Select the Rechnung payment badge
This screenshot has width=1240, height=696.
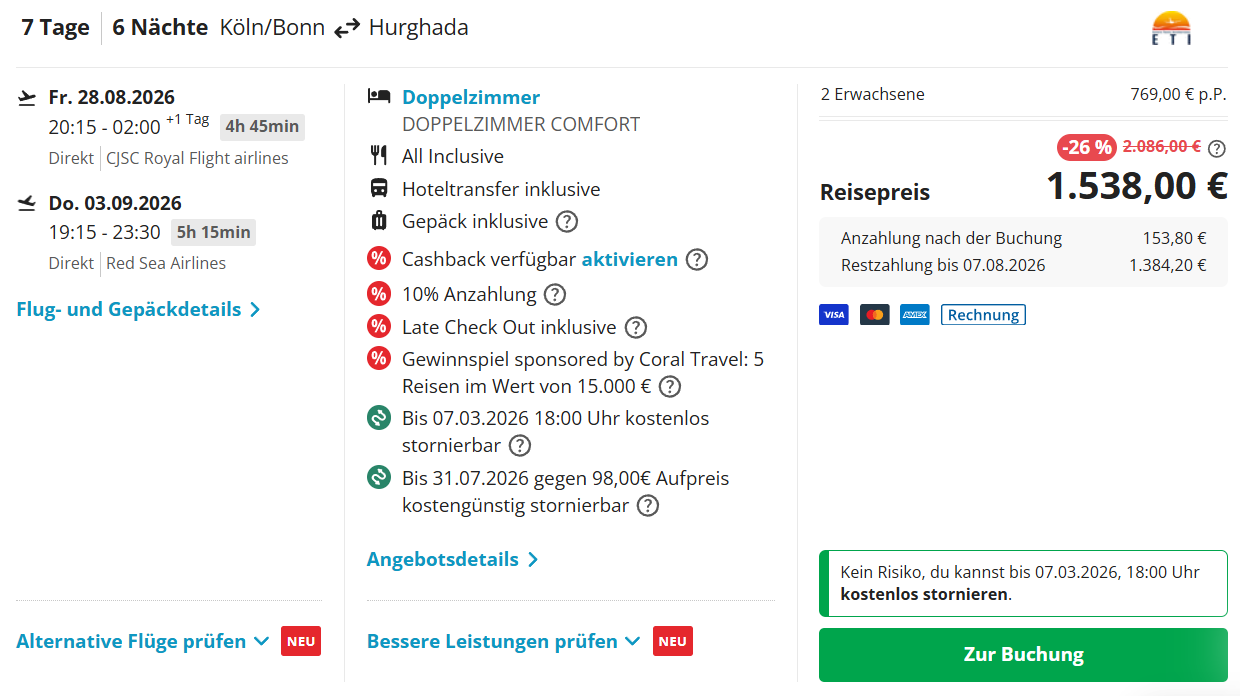tap(983, 315)
